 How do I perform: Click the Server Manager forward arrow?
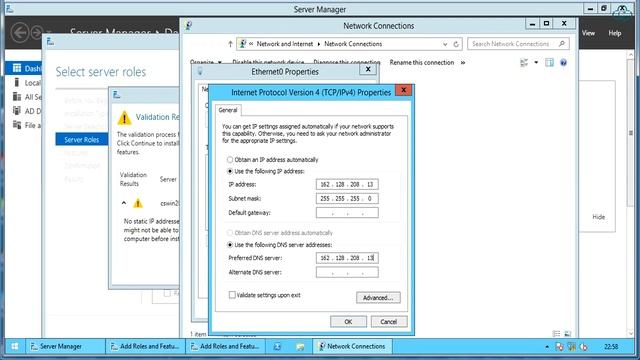point(37,32)
